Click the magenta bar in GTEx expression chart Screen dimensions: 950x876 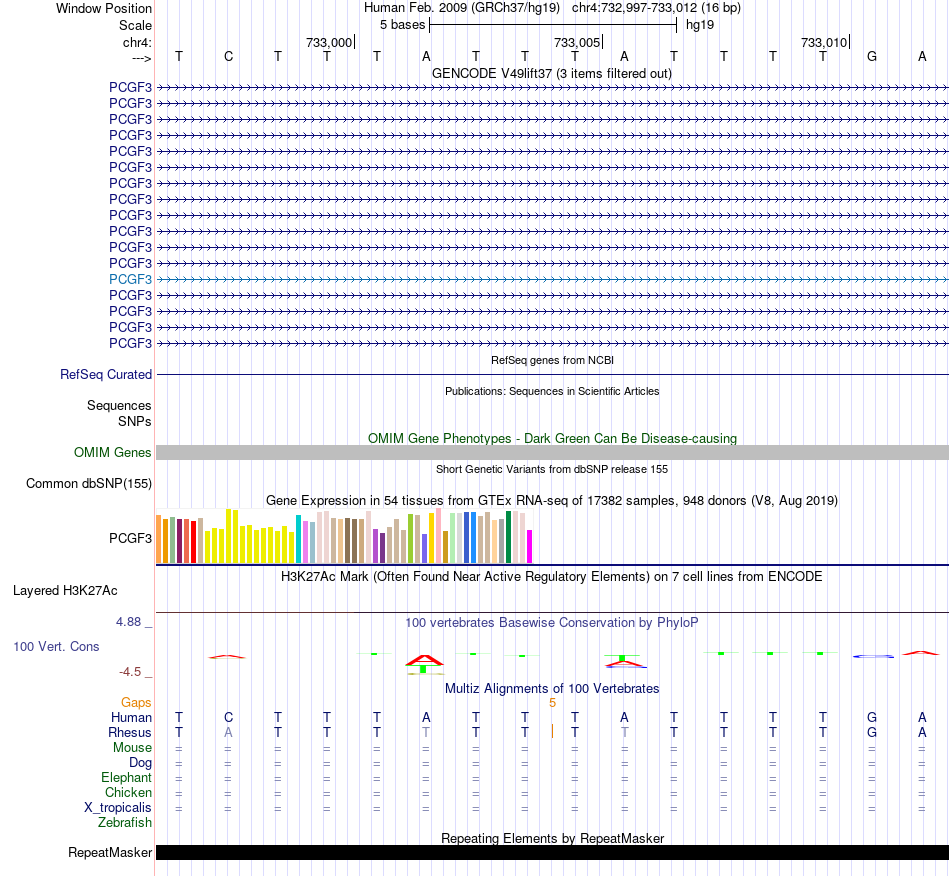coord(530,546)
